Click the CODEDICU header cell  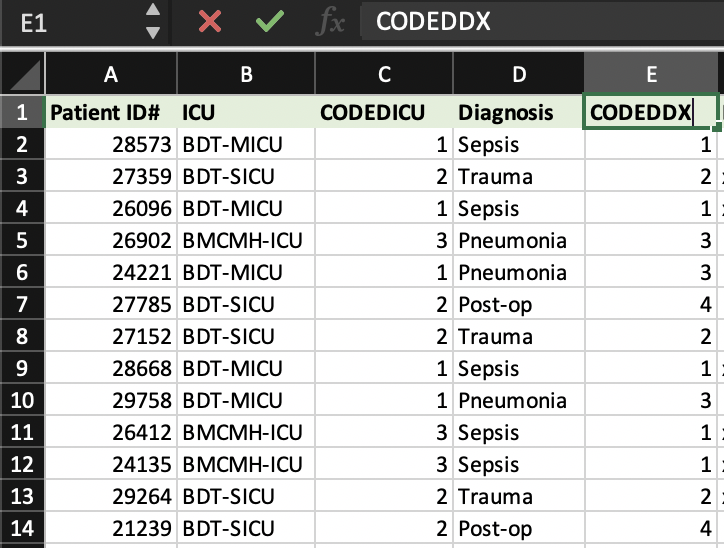384,112
